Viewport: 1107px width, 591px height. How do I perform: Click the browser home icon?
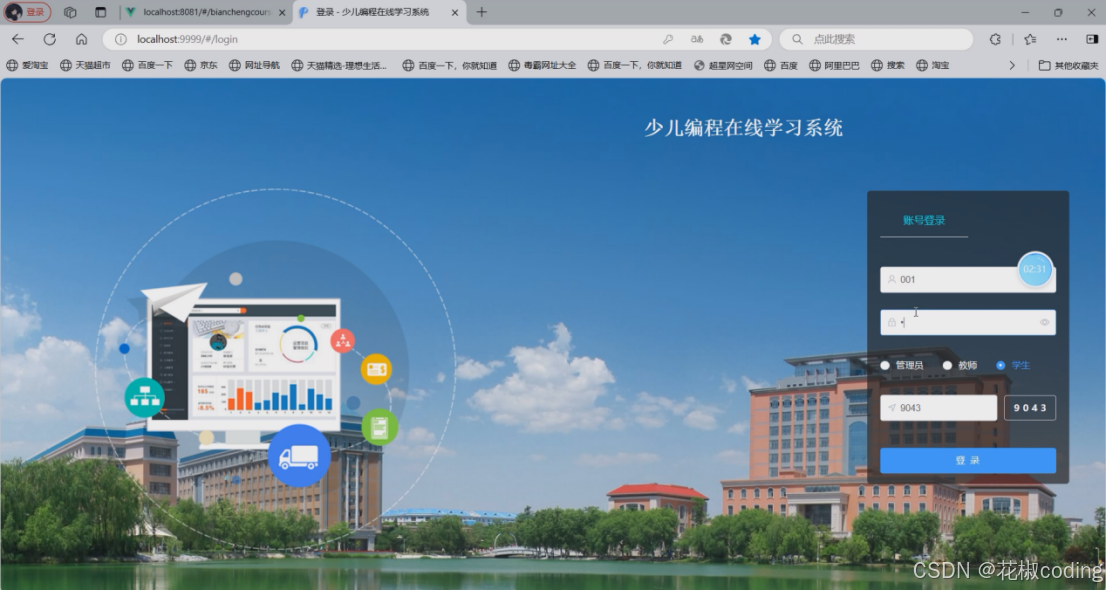[83, 38]
